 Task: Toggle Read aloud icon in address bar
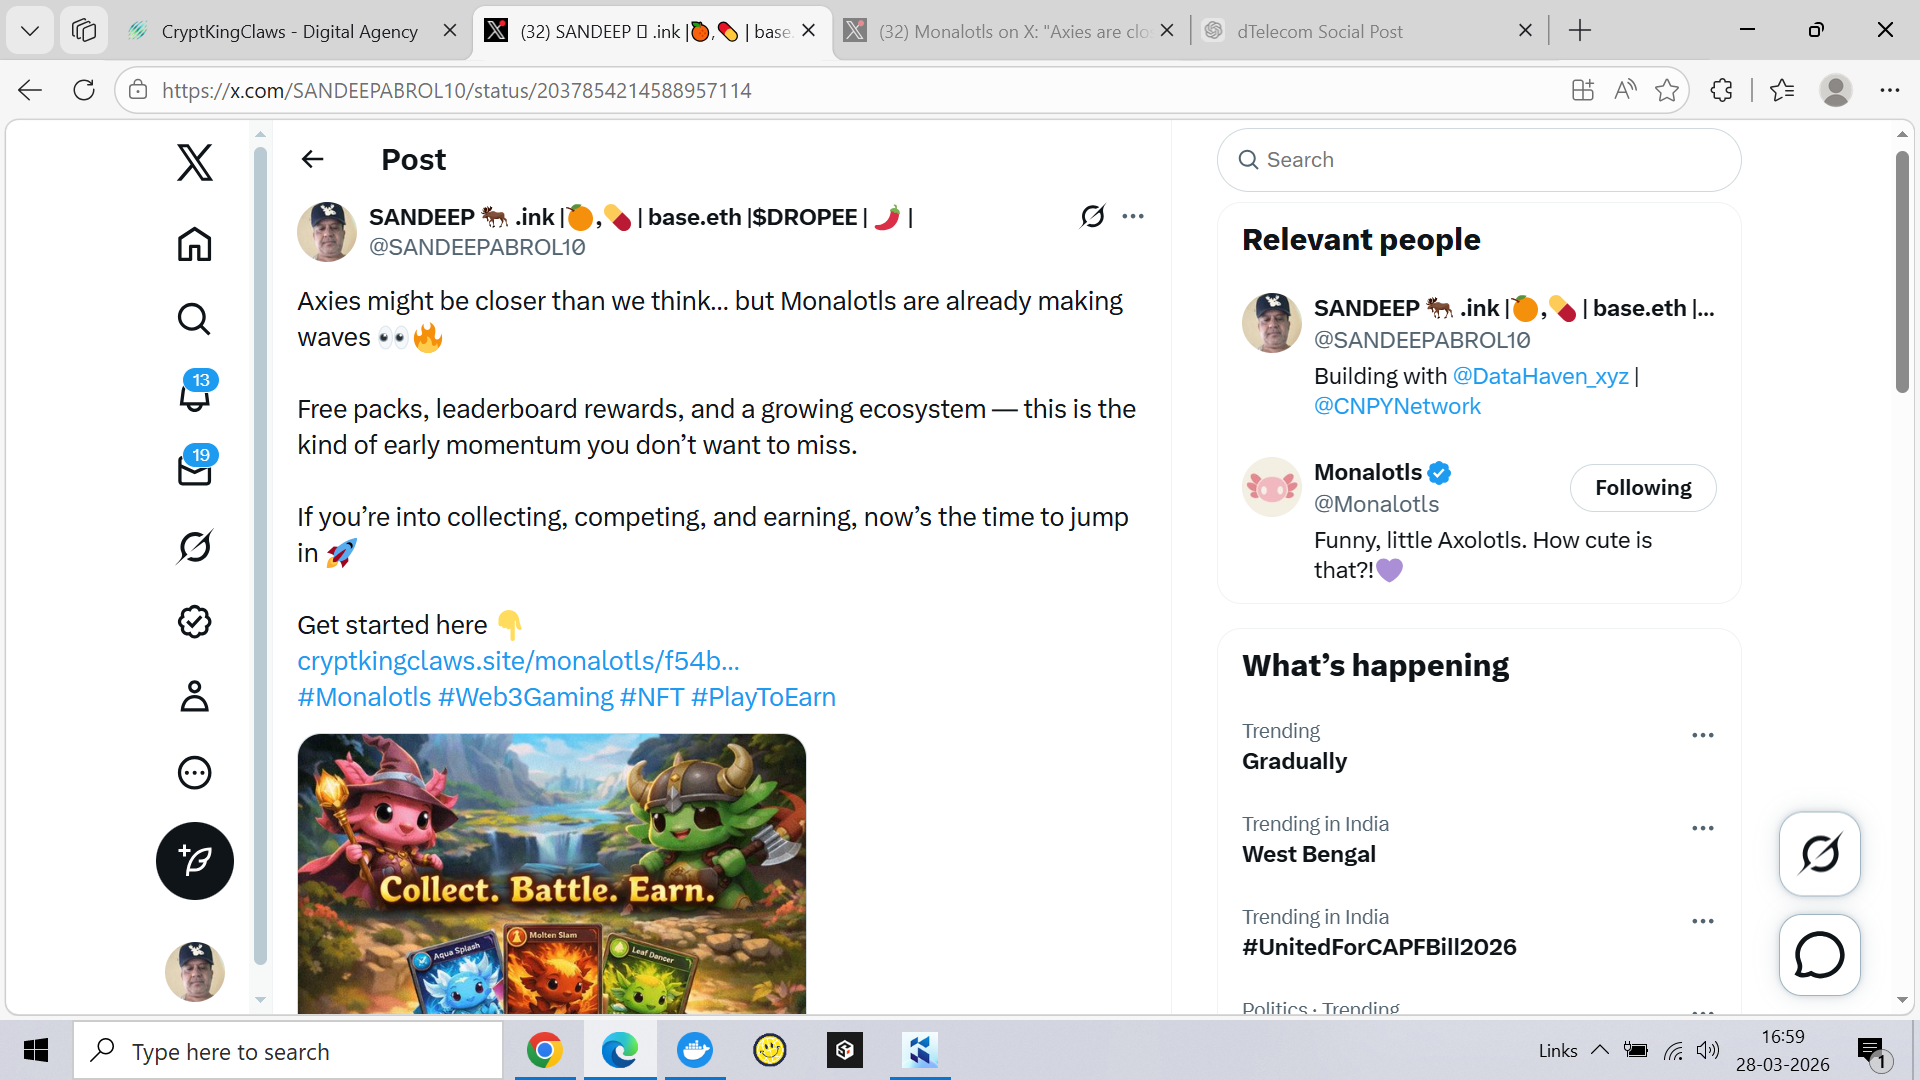(1625, 91)
